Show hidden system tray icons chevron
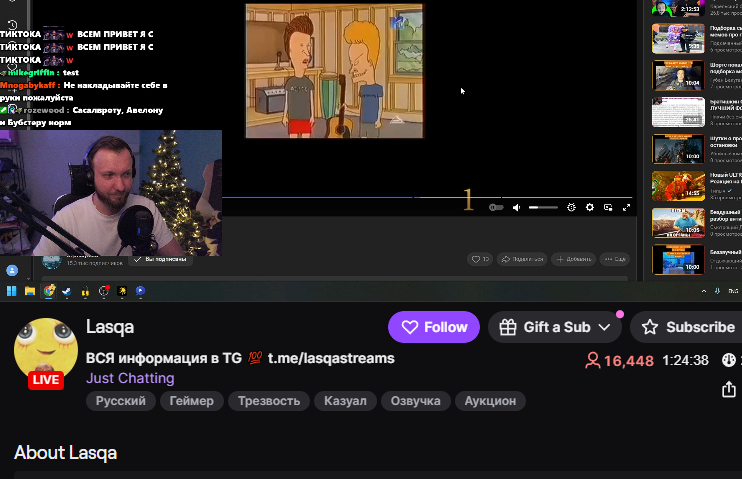Screen dimensions: 742x479 (704, 291)
